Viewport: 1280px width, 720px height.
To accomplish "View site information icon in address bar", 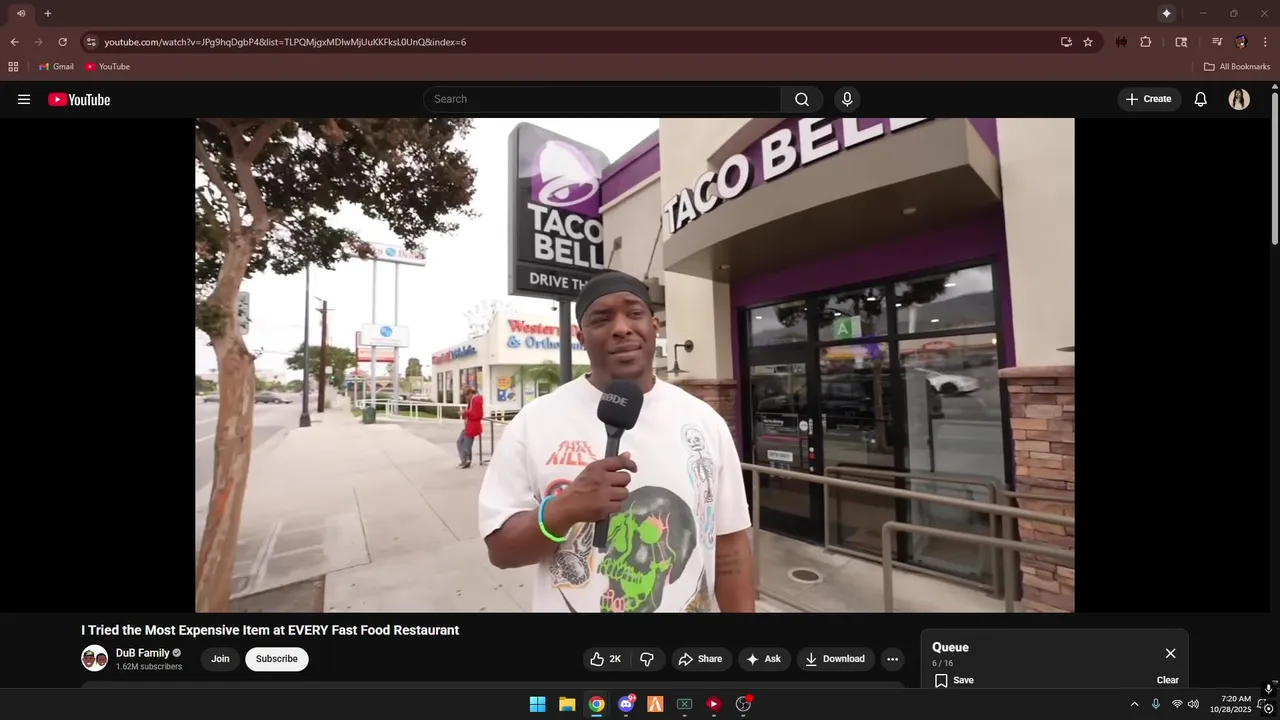I will coord(91,42).
